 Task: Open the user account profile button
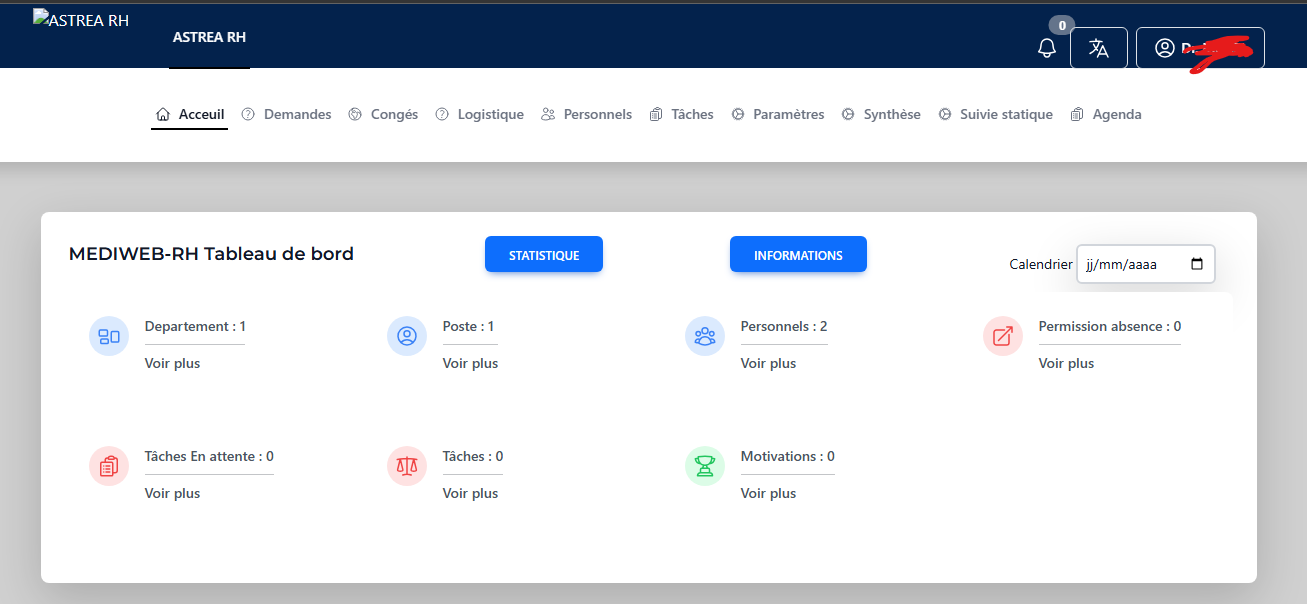[1200, 48]
